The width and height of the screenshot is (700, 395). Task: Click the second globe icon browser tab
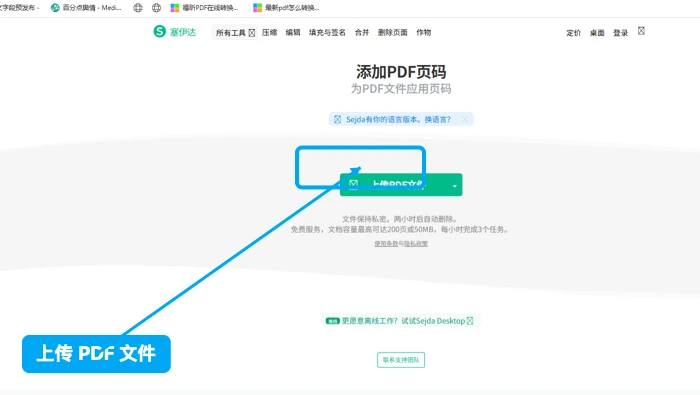tap(156, 8)
